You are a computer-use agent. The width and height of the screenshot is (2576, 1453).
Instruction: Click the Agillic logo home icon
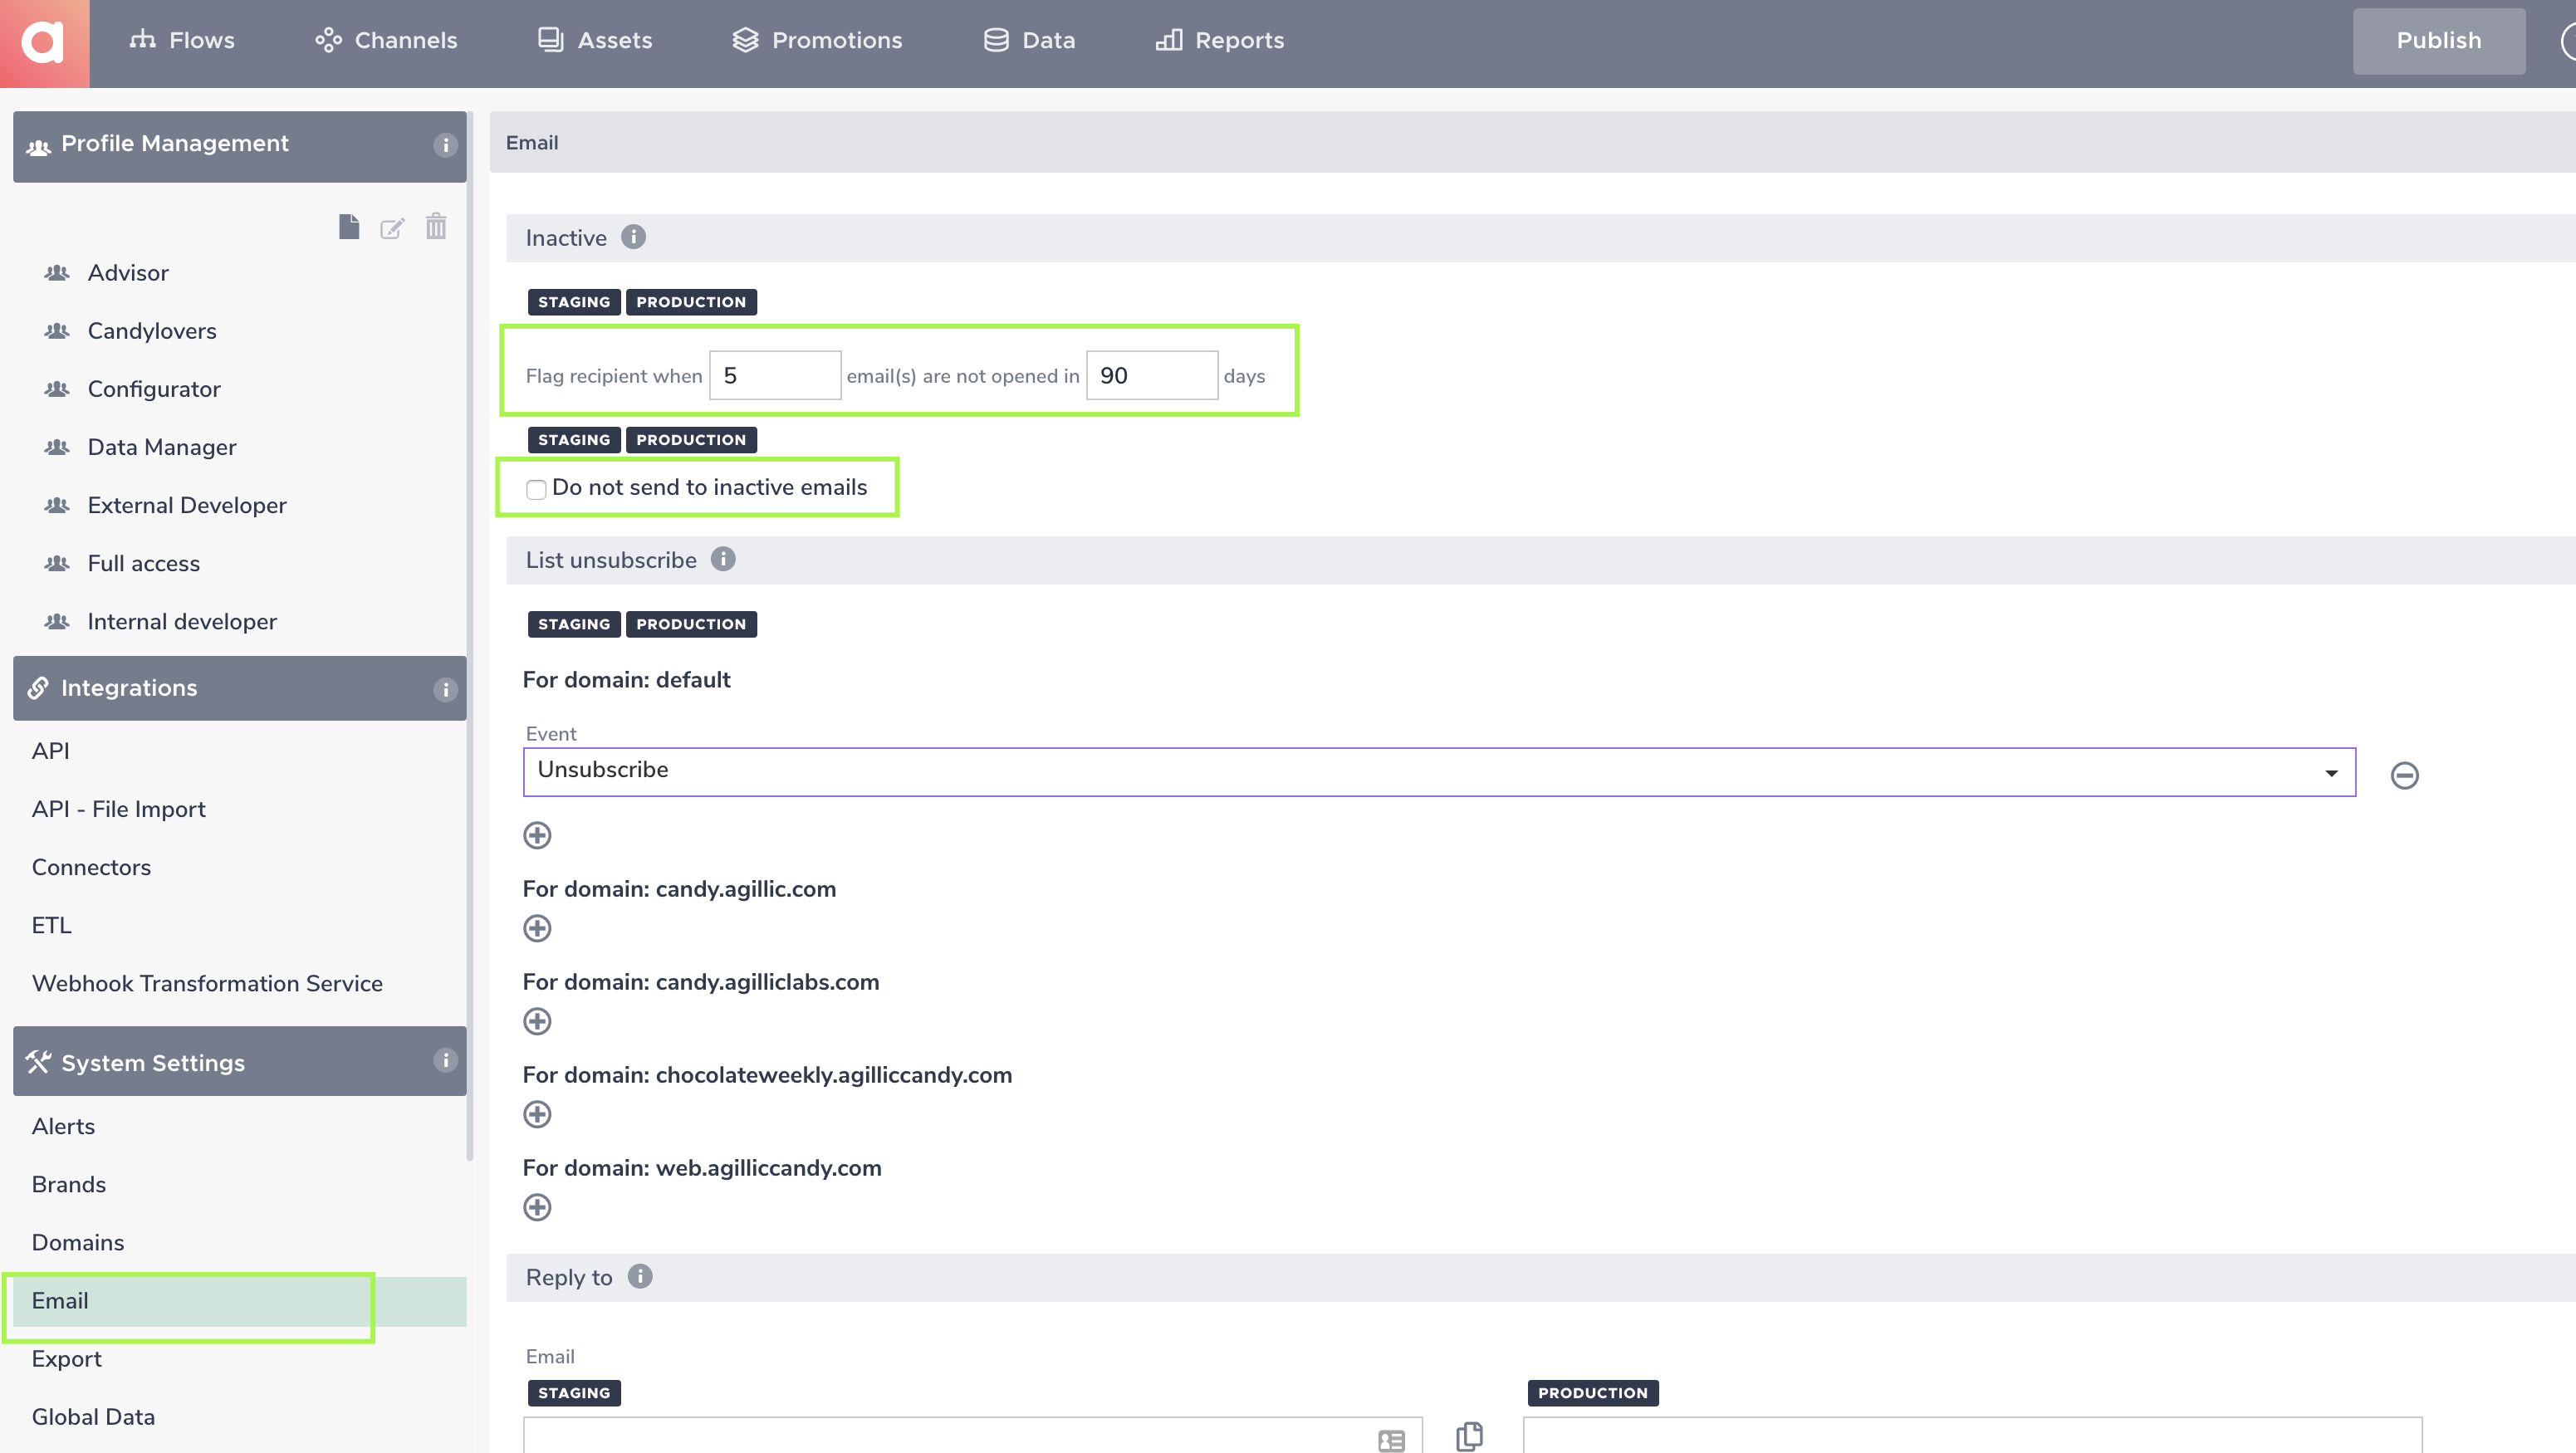[x=44, y=42]
